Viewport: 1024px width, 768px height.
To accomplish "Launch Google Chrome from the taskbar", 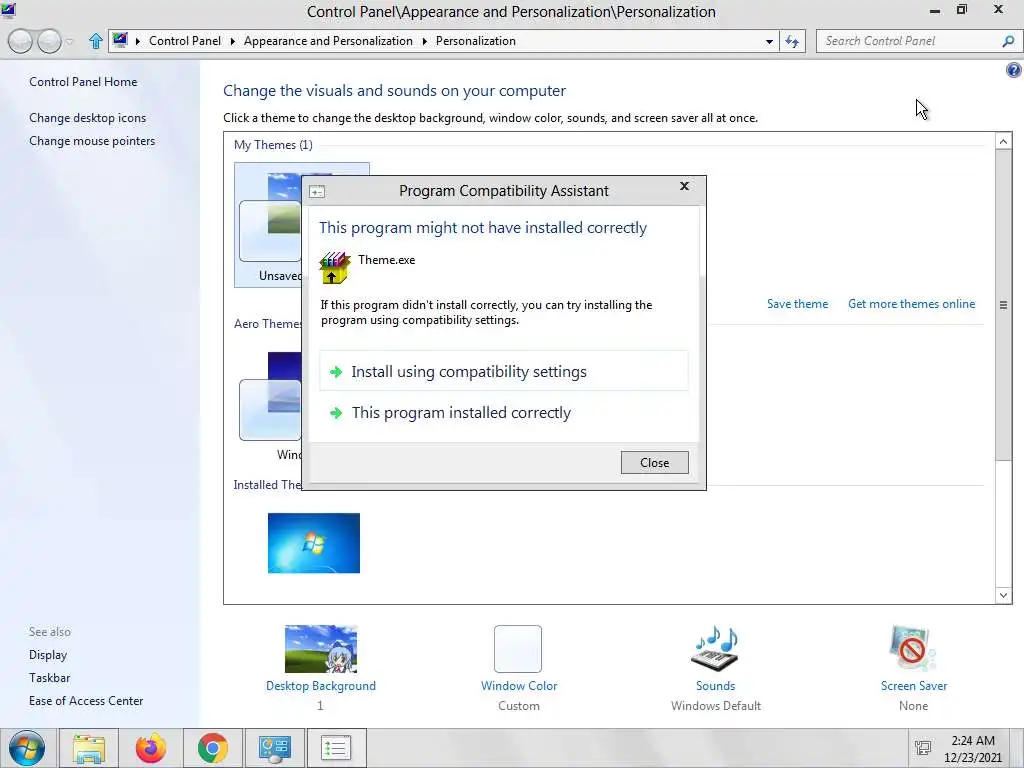I will click(x=213, y=748).
